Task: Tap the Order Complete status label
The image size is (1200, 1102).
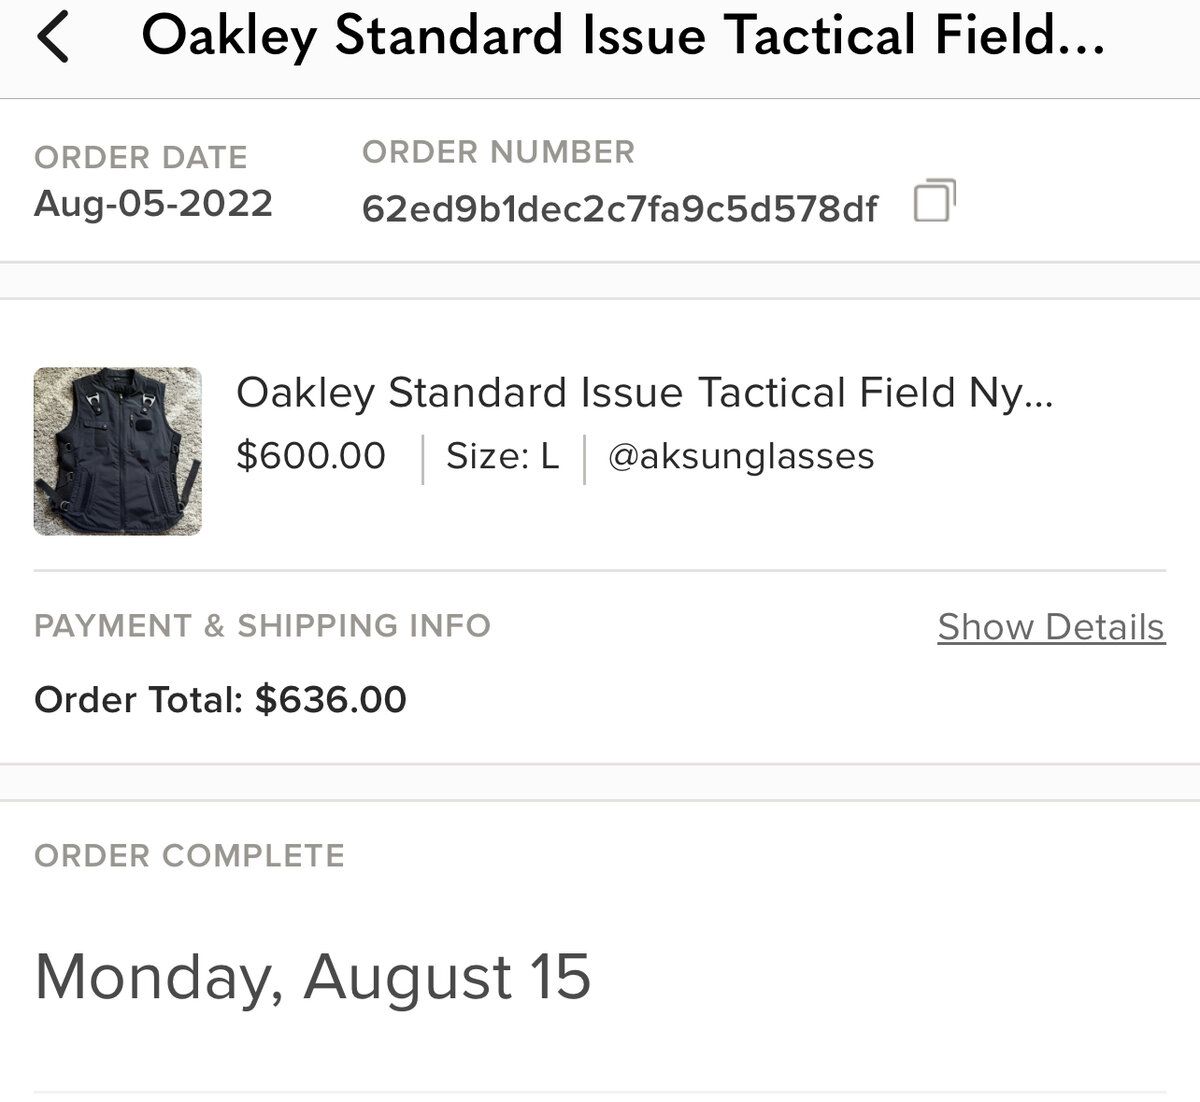Action: [189, 856]
